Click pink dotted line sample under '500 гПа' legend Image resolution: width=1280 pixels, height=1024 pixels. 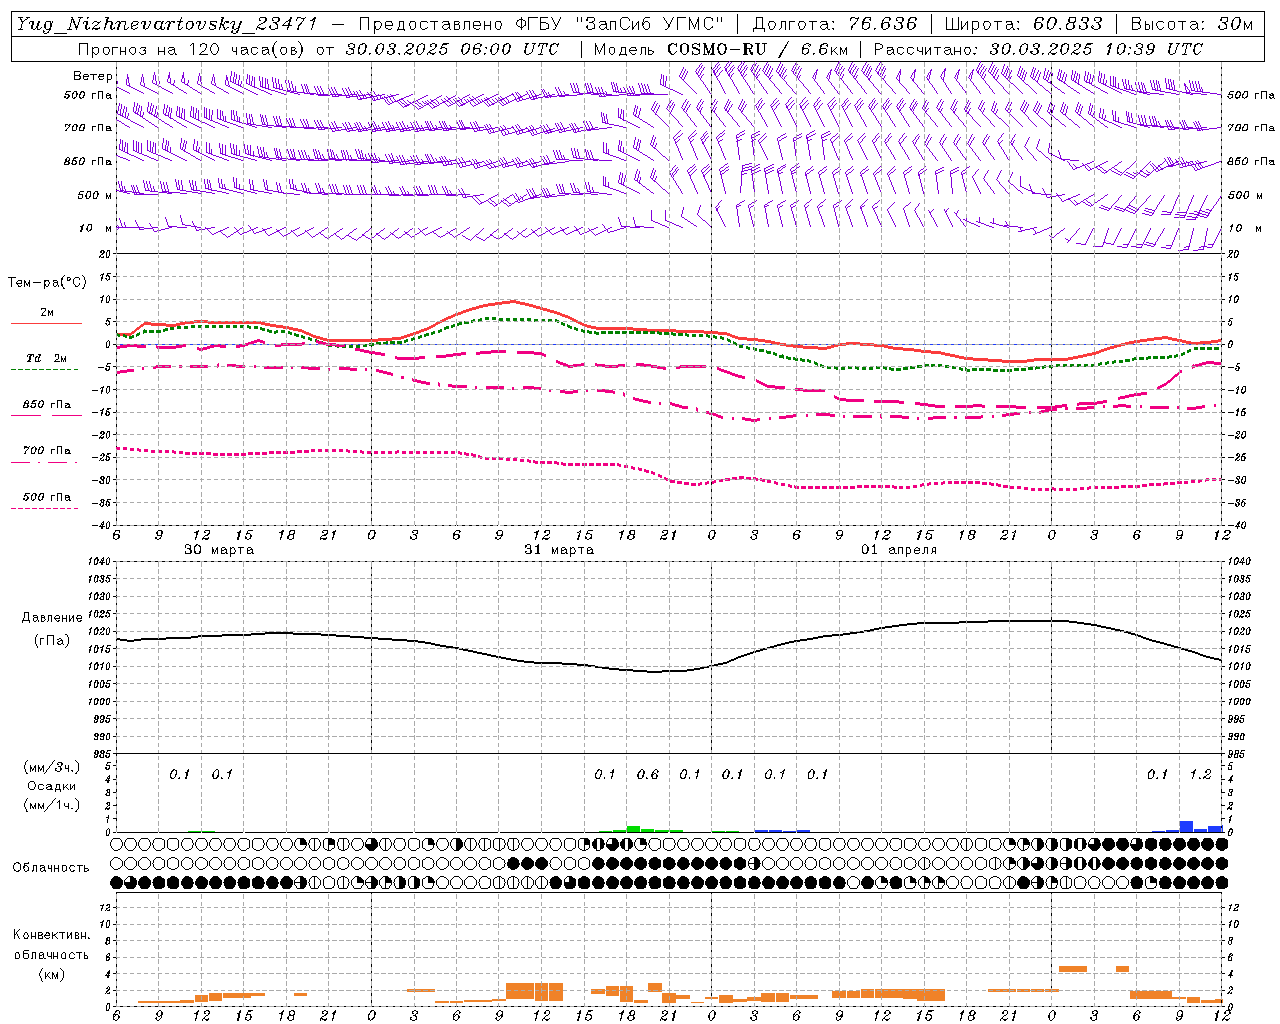[44, 509]
